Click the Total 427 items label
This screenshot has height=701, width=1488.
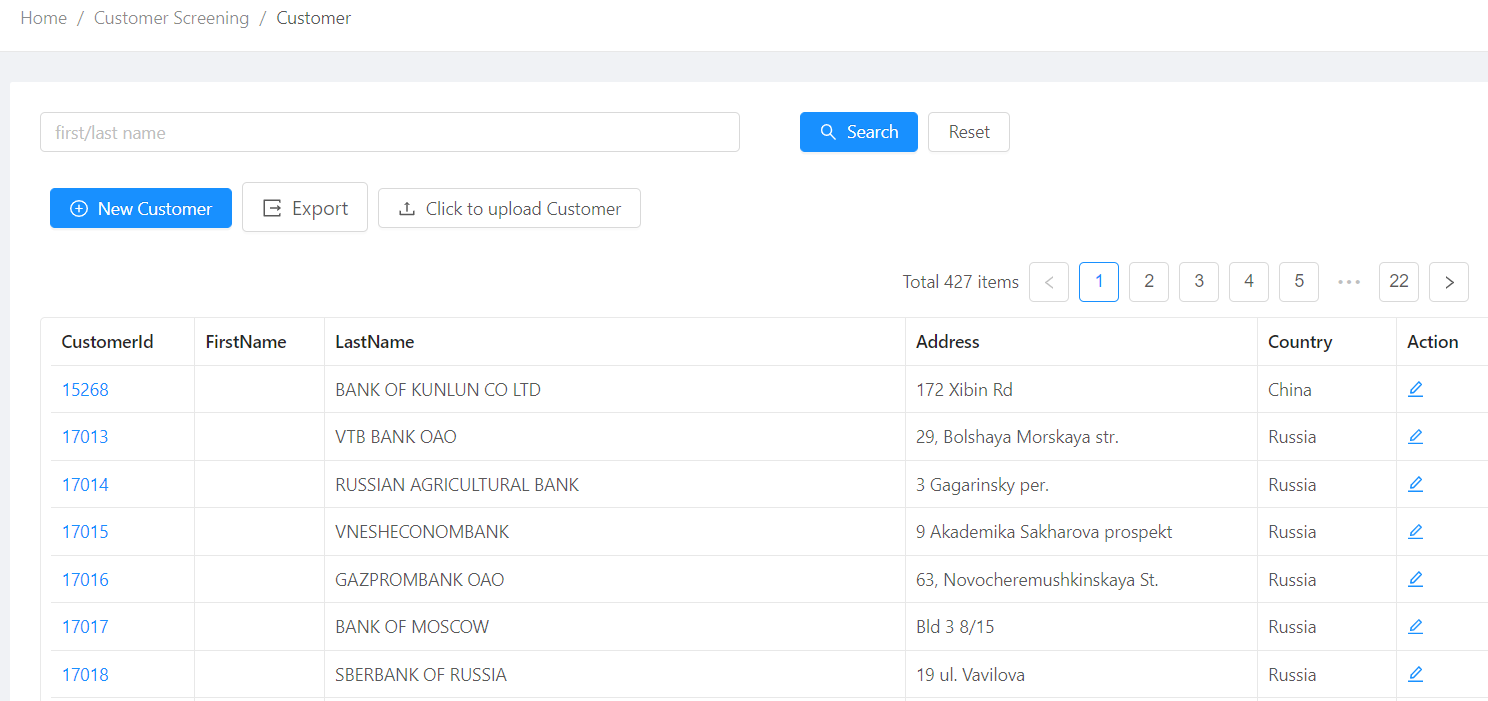(961, 282)
